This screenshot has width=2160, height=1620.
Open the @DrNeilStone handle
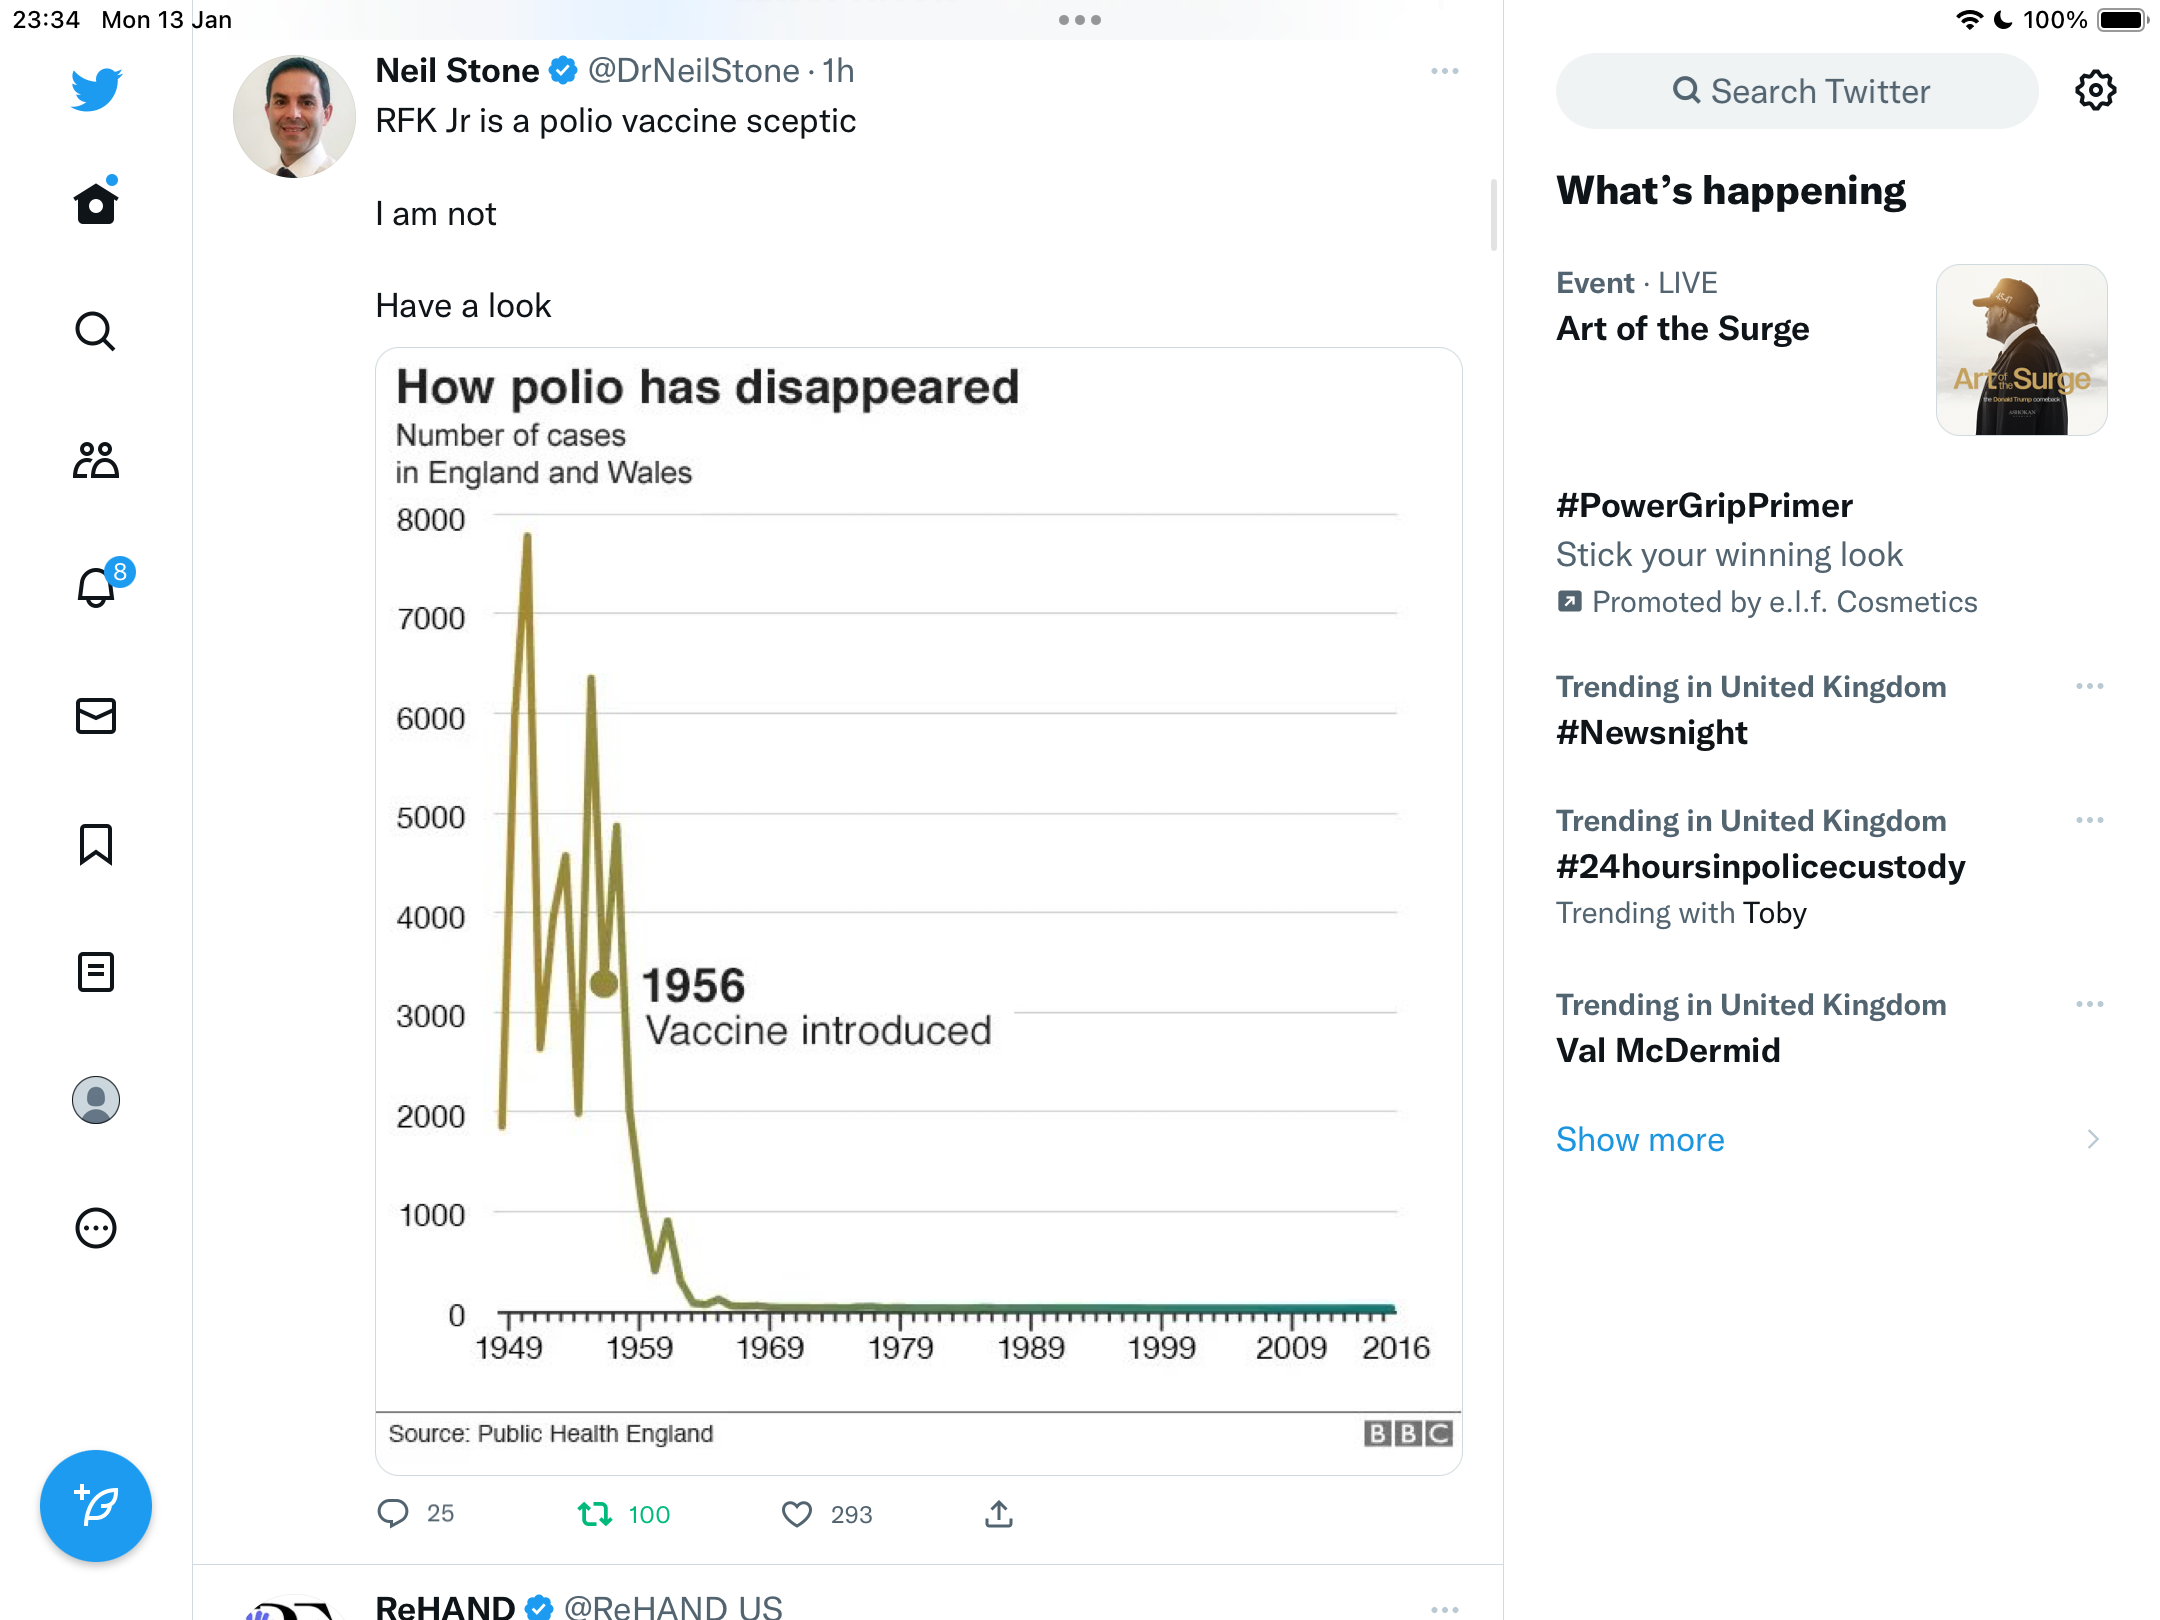click(x=693, y=70)
